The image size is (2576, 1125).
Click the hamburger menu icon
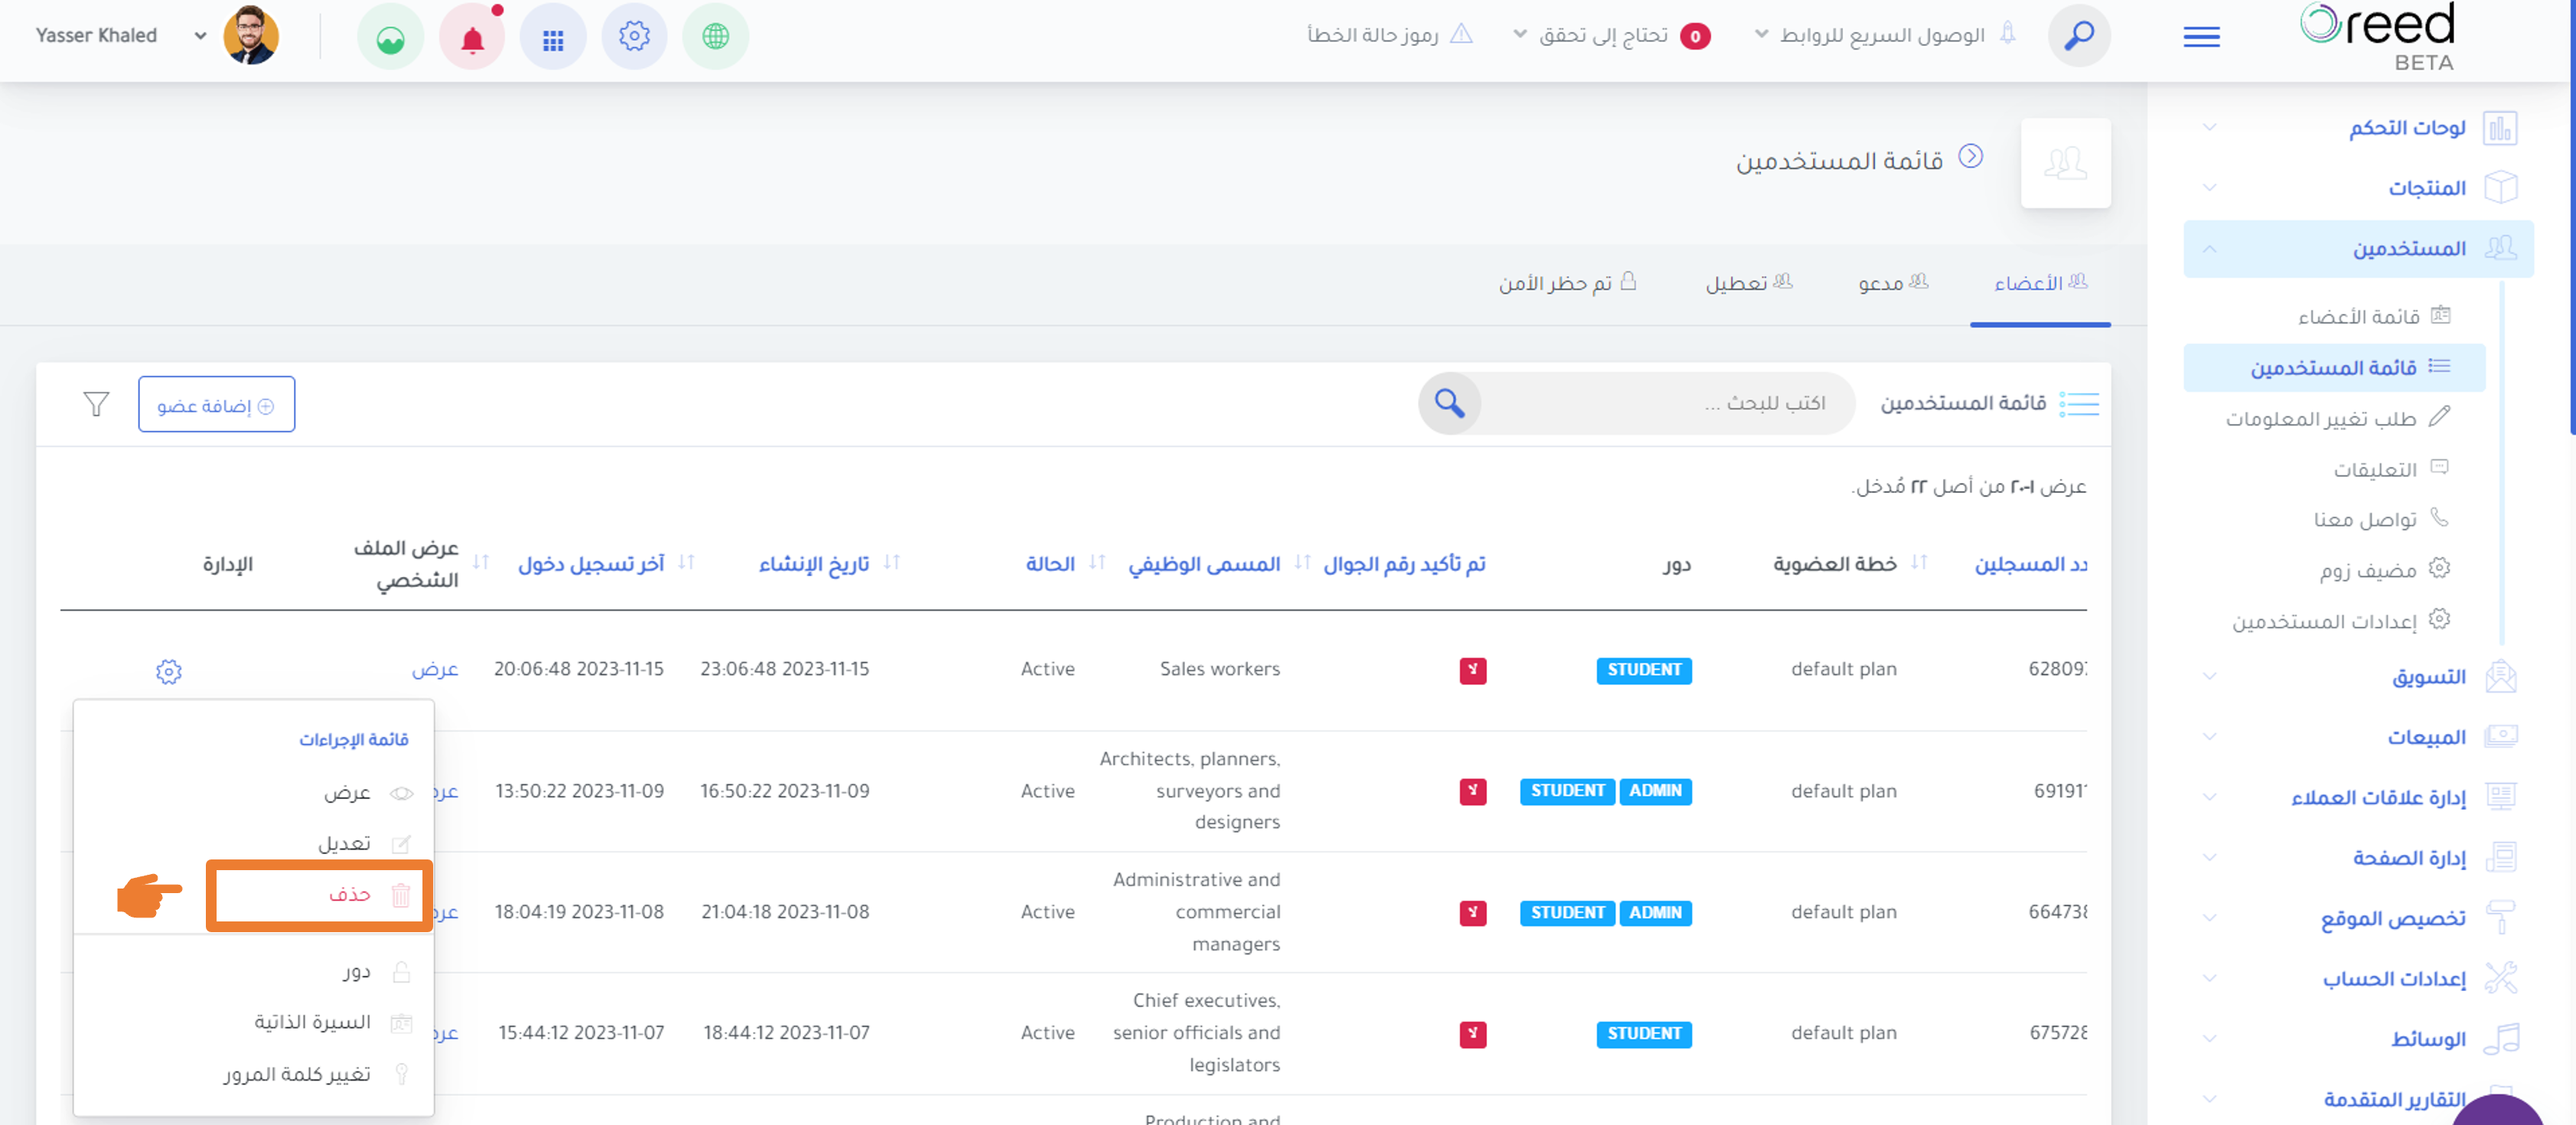click(2201, 37)
